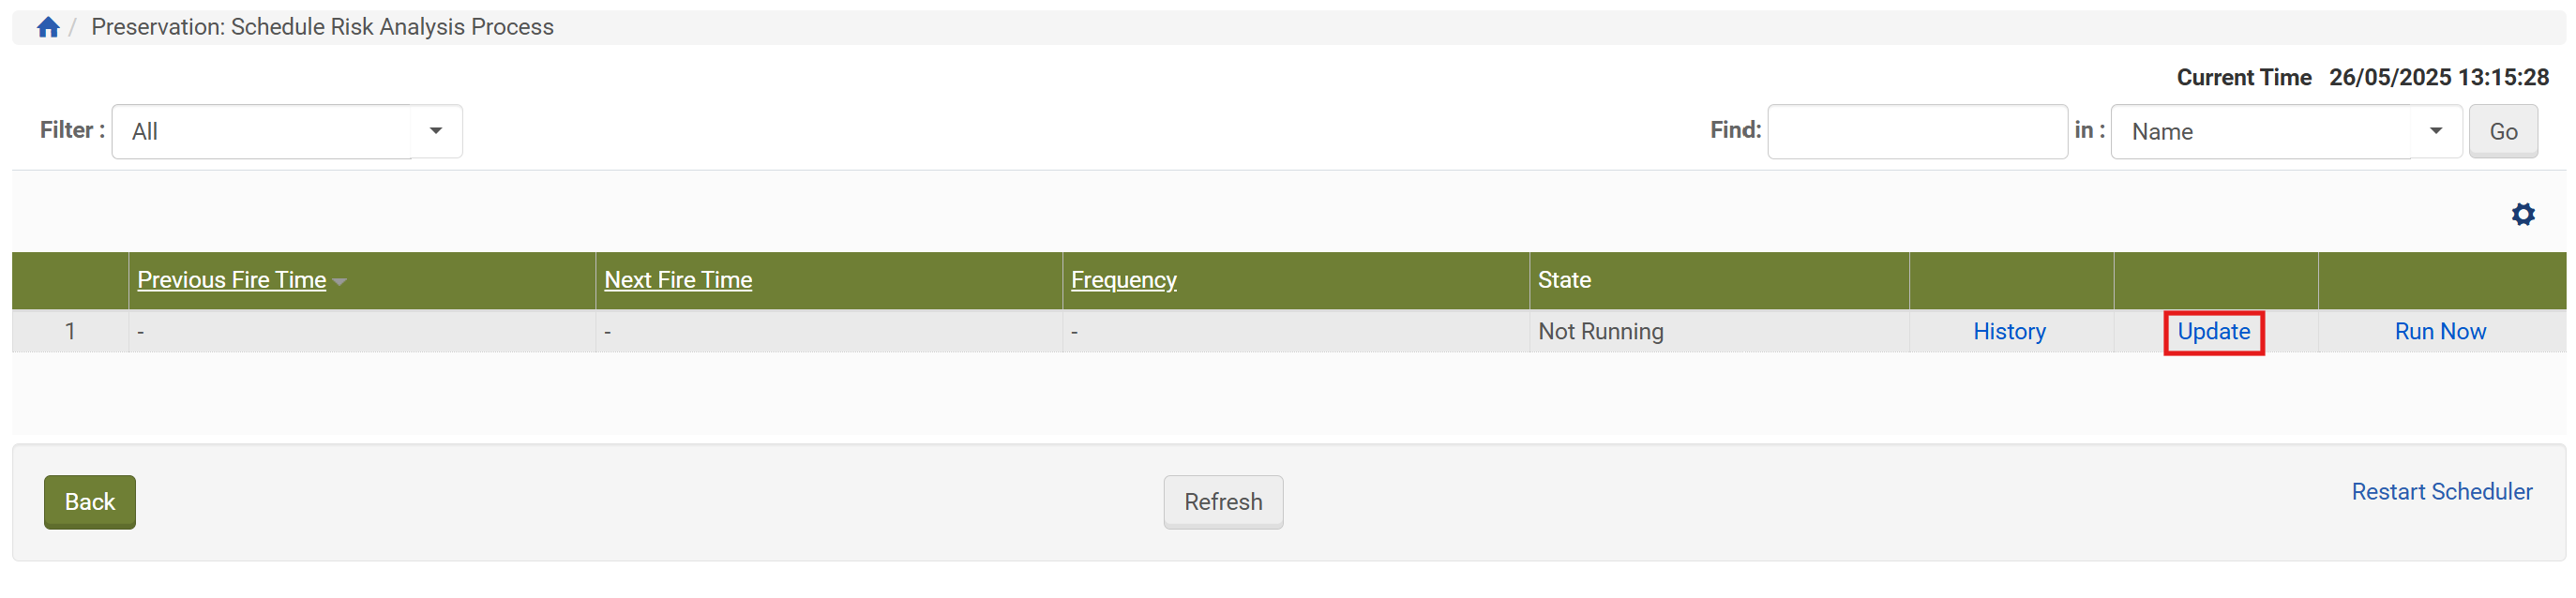
Task: Click the Not Running state cell
Action: 1600,331
